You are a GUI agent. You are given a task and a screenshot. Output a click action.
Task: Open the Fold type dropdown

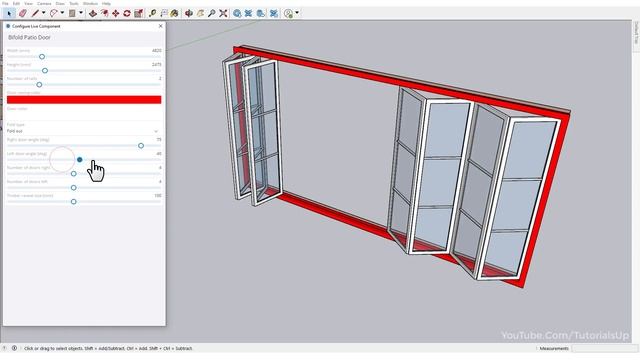click(x=84, y=131)
